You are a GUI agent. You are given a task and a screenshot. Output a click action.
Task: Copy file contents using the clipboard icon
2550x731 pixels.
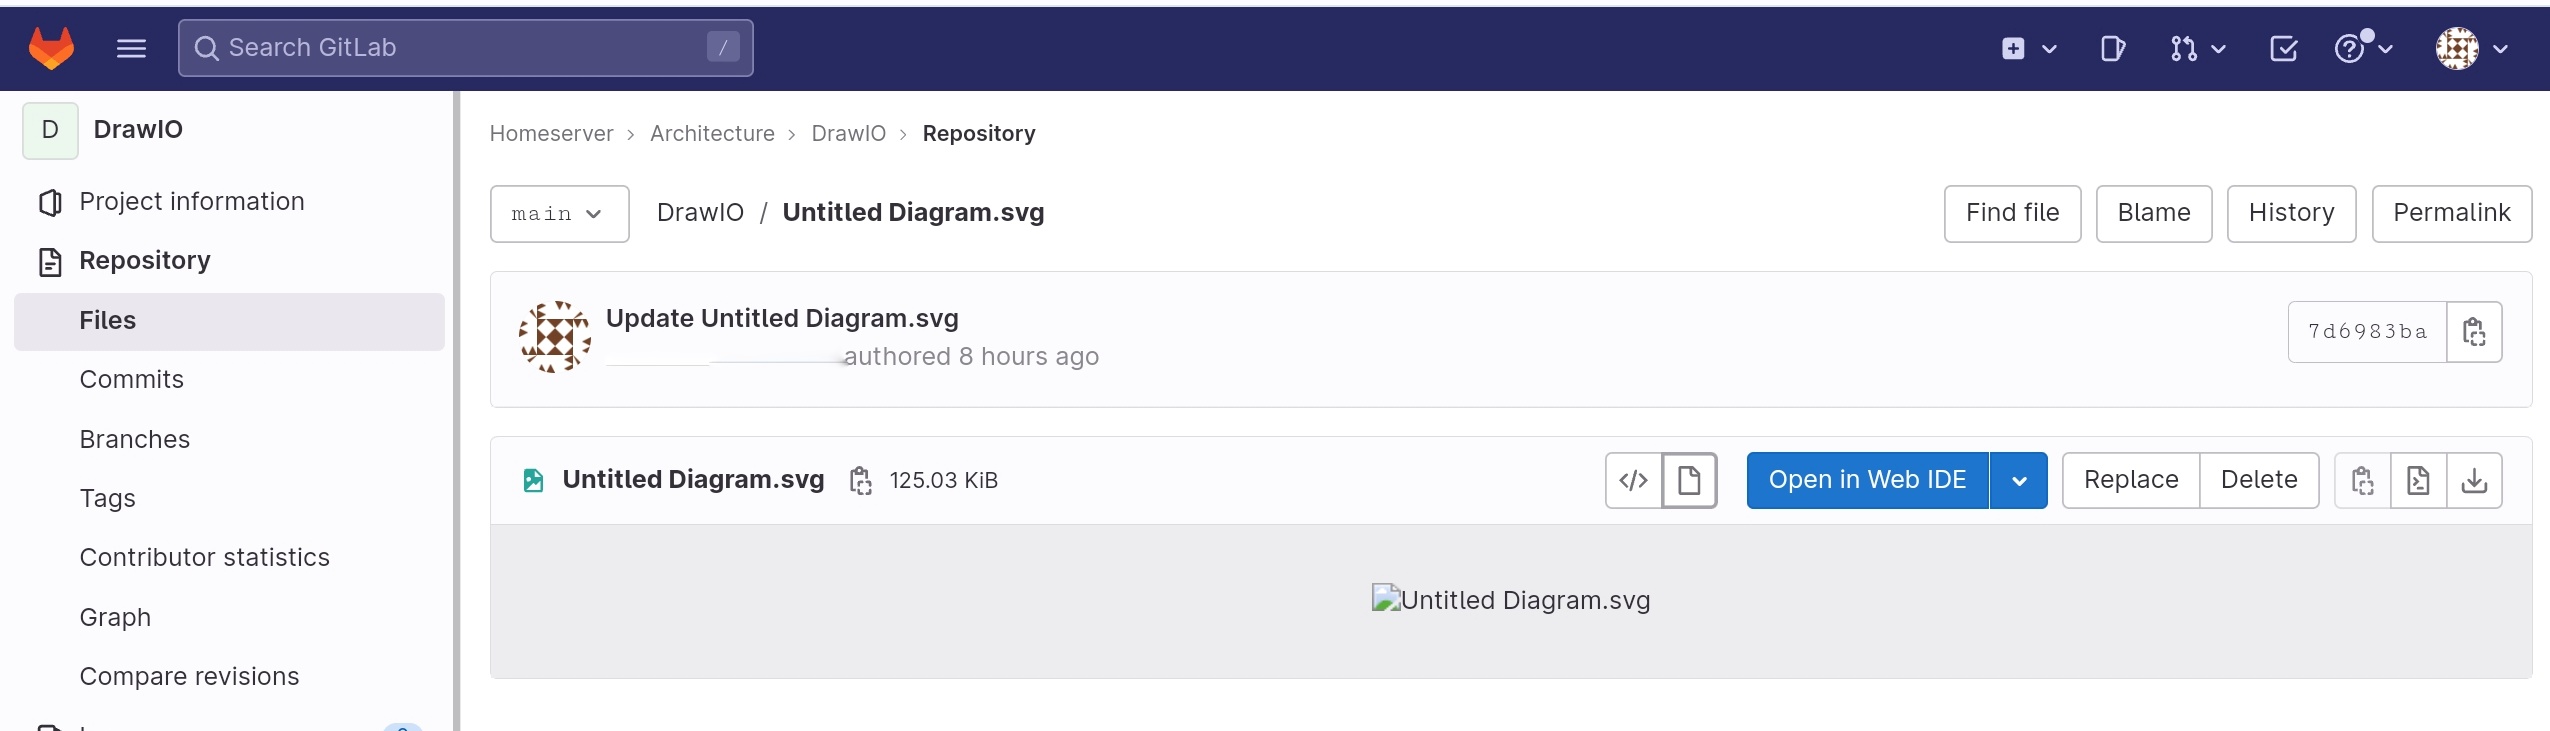[x=2362, y=480]
